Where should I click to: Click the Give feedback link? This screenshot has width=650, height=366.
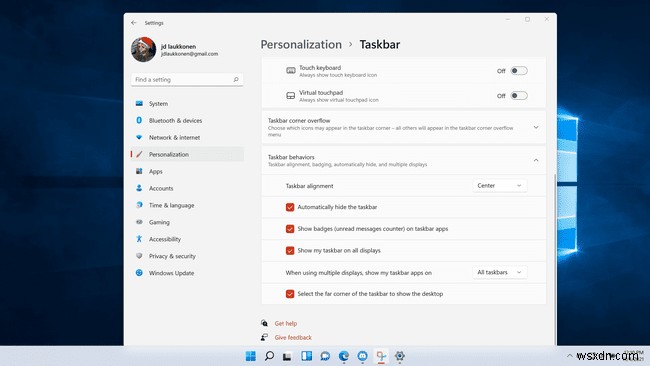point(293,337)
